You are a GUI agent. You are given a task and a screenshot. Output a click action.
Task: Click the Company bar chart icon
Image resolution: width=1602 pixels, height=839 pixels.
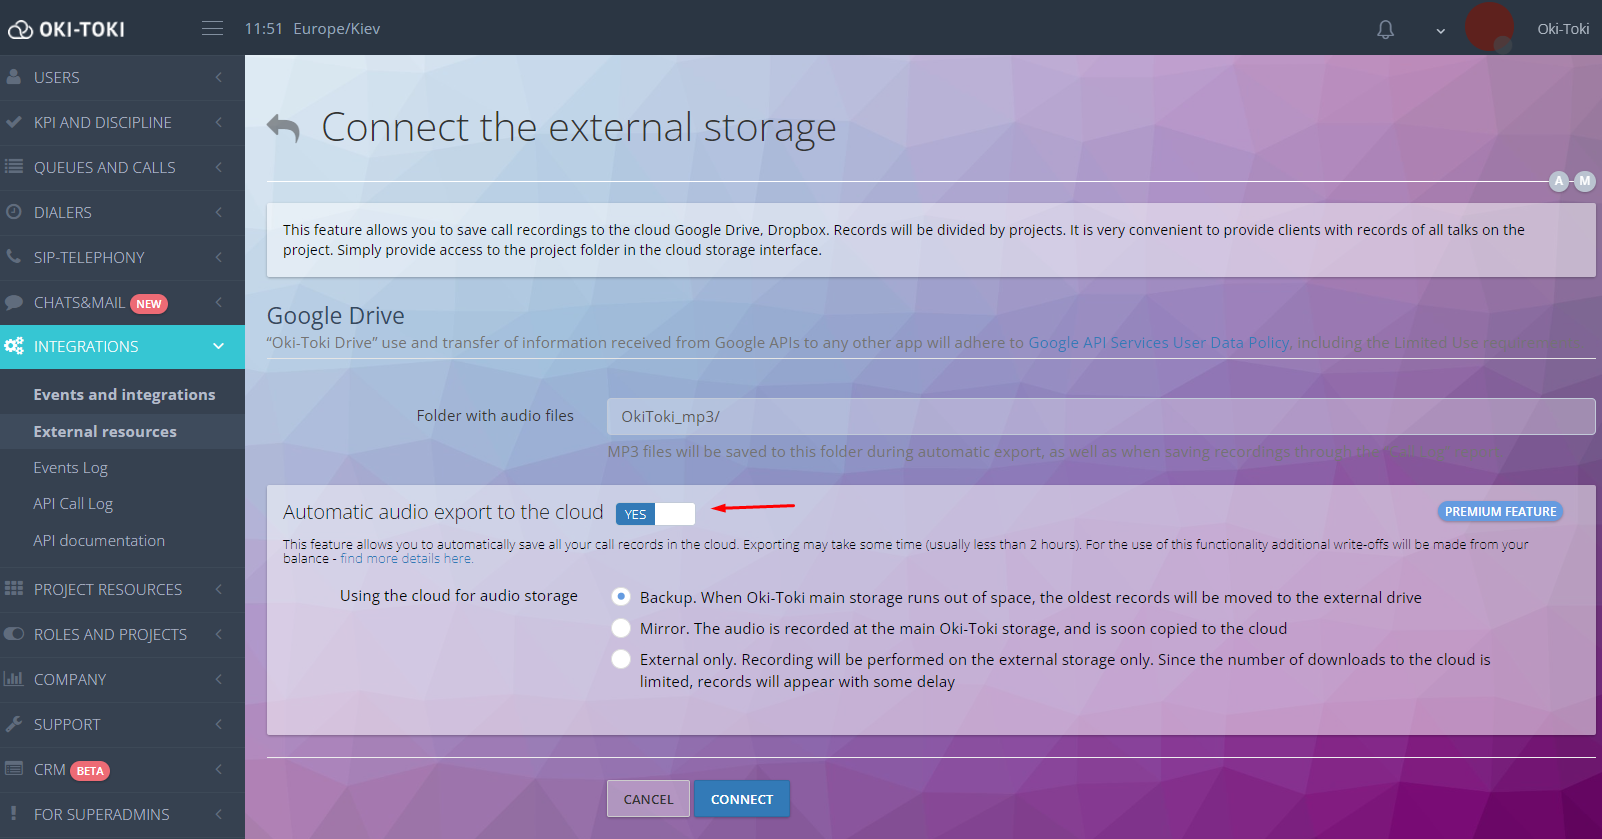(14, 679)
